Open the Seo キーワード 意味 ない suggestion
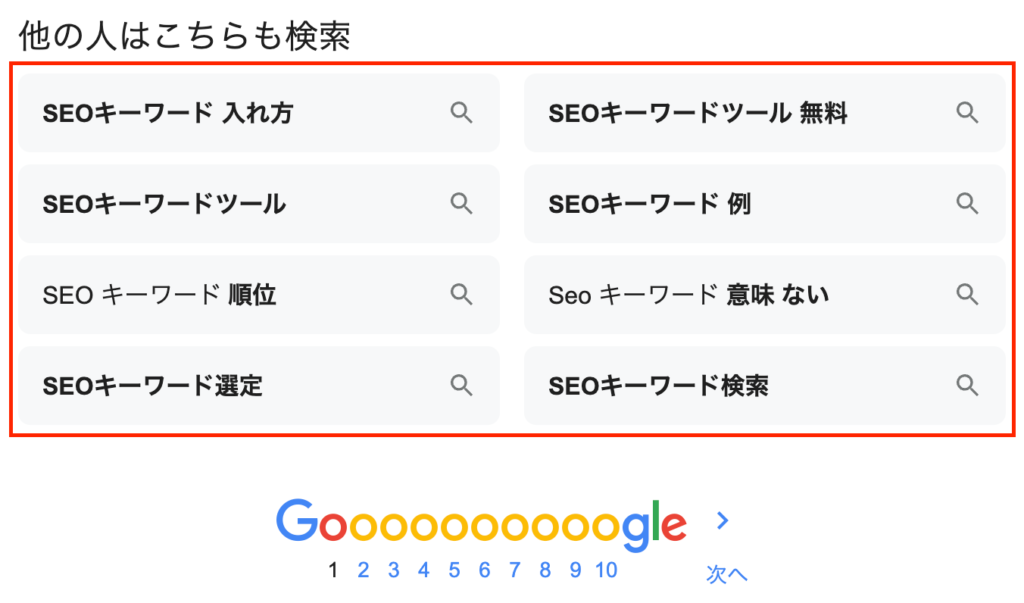 (x=688, y=295)
